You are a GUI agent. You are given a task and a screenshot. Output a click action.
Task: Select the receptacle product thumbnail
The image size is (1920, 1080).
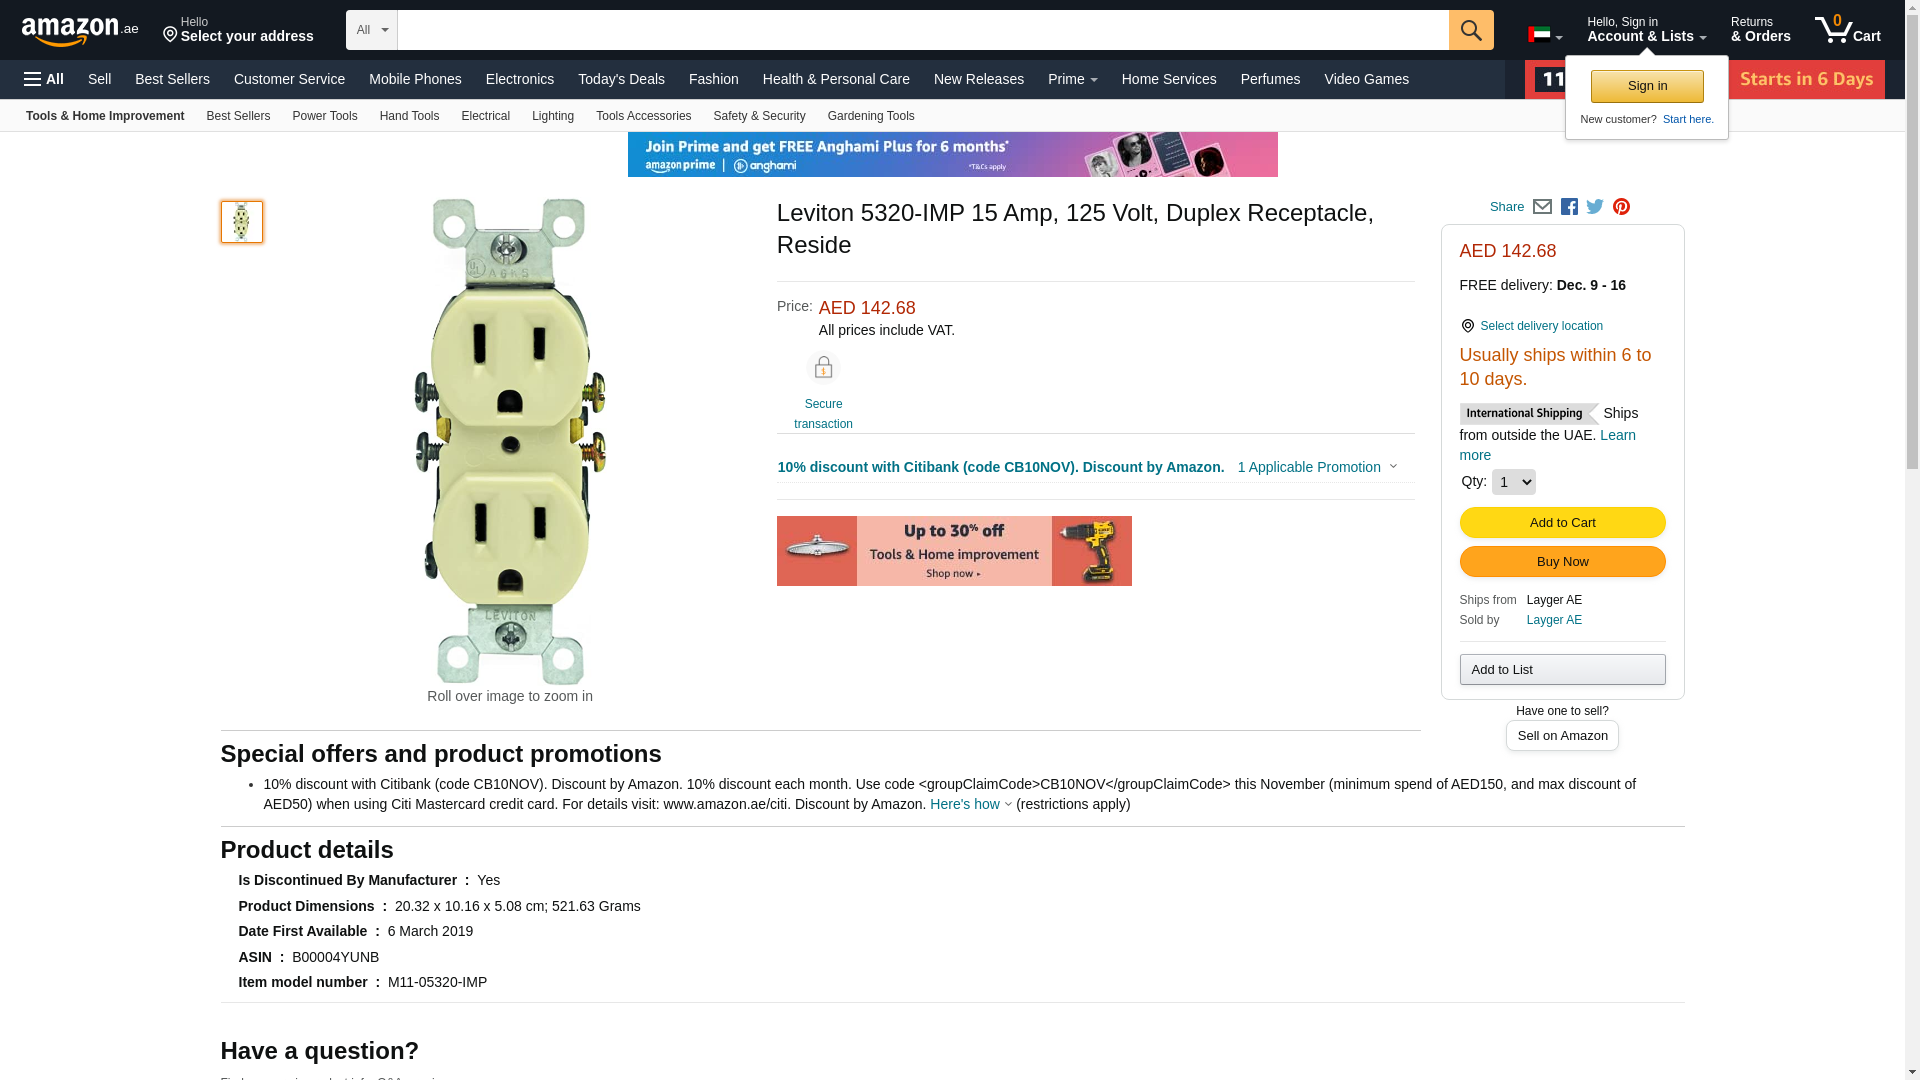[242, 222]
